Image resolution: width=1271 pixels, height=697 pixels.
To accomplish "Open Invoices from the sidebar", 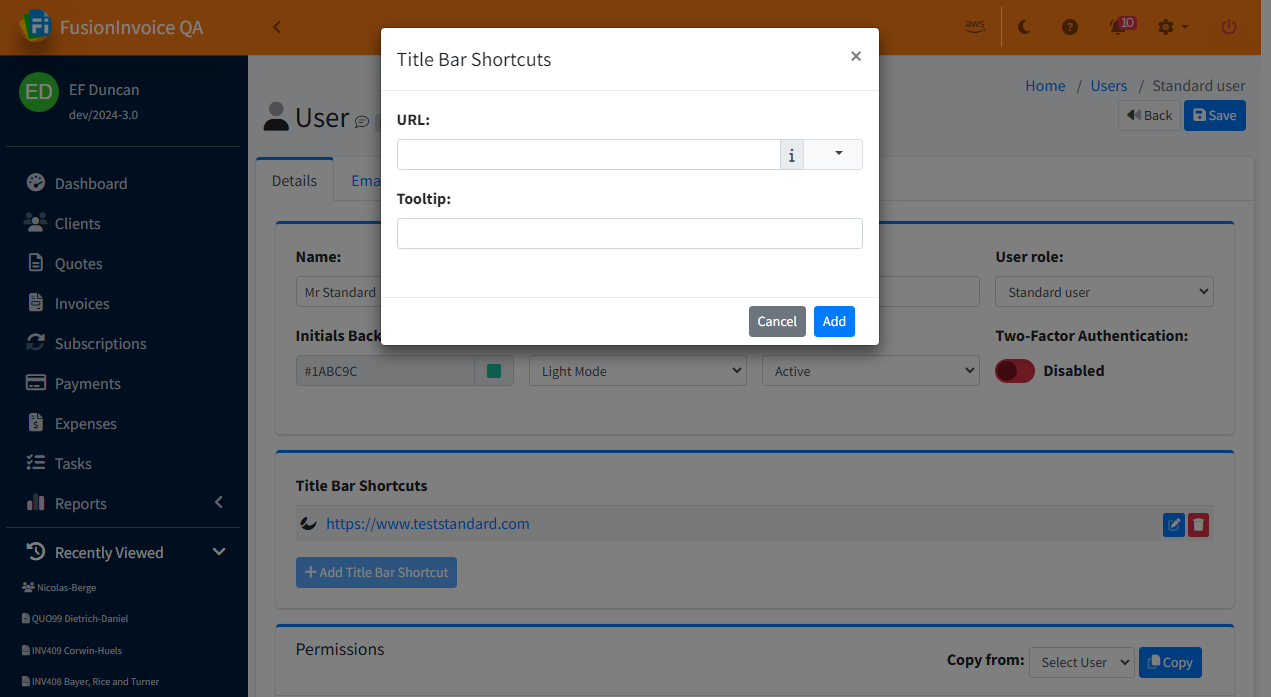I will click(x=82, y=304).
